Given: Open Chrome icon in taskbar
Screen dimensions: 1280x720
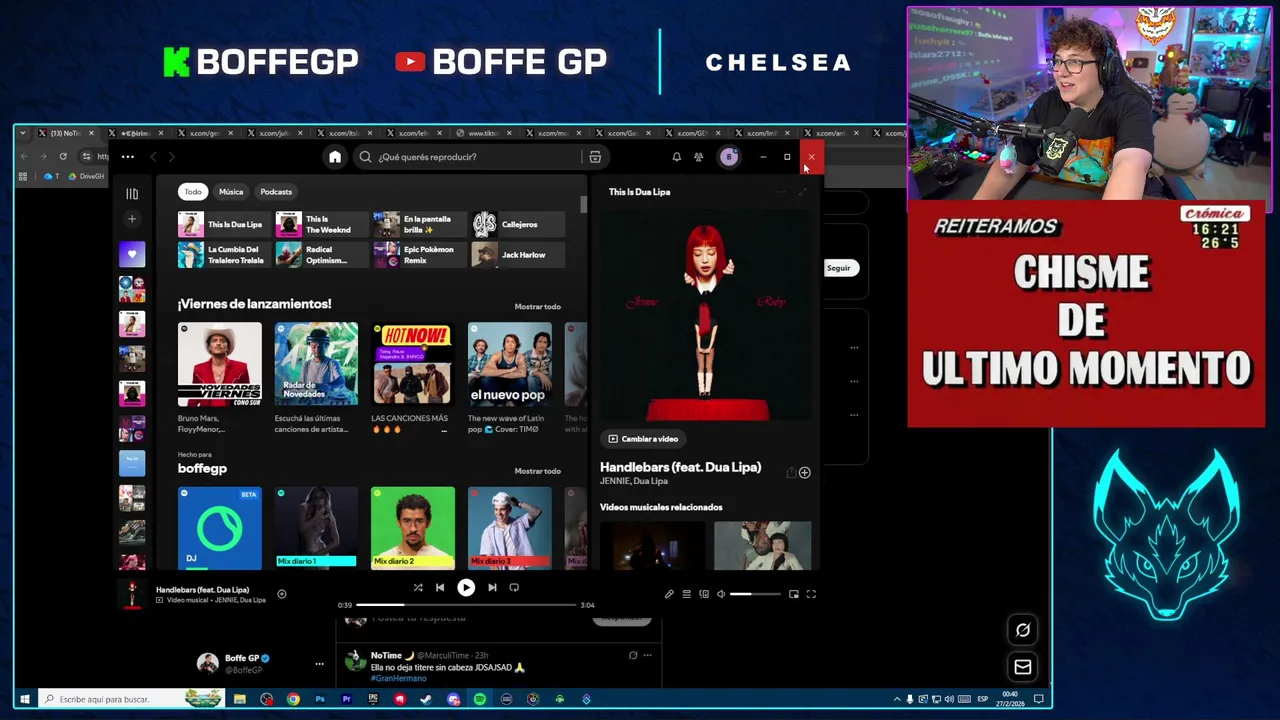Looking at the screenshot, I should pos(293,699).
